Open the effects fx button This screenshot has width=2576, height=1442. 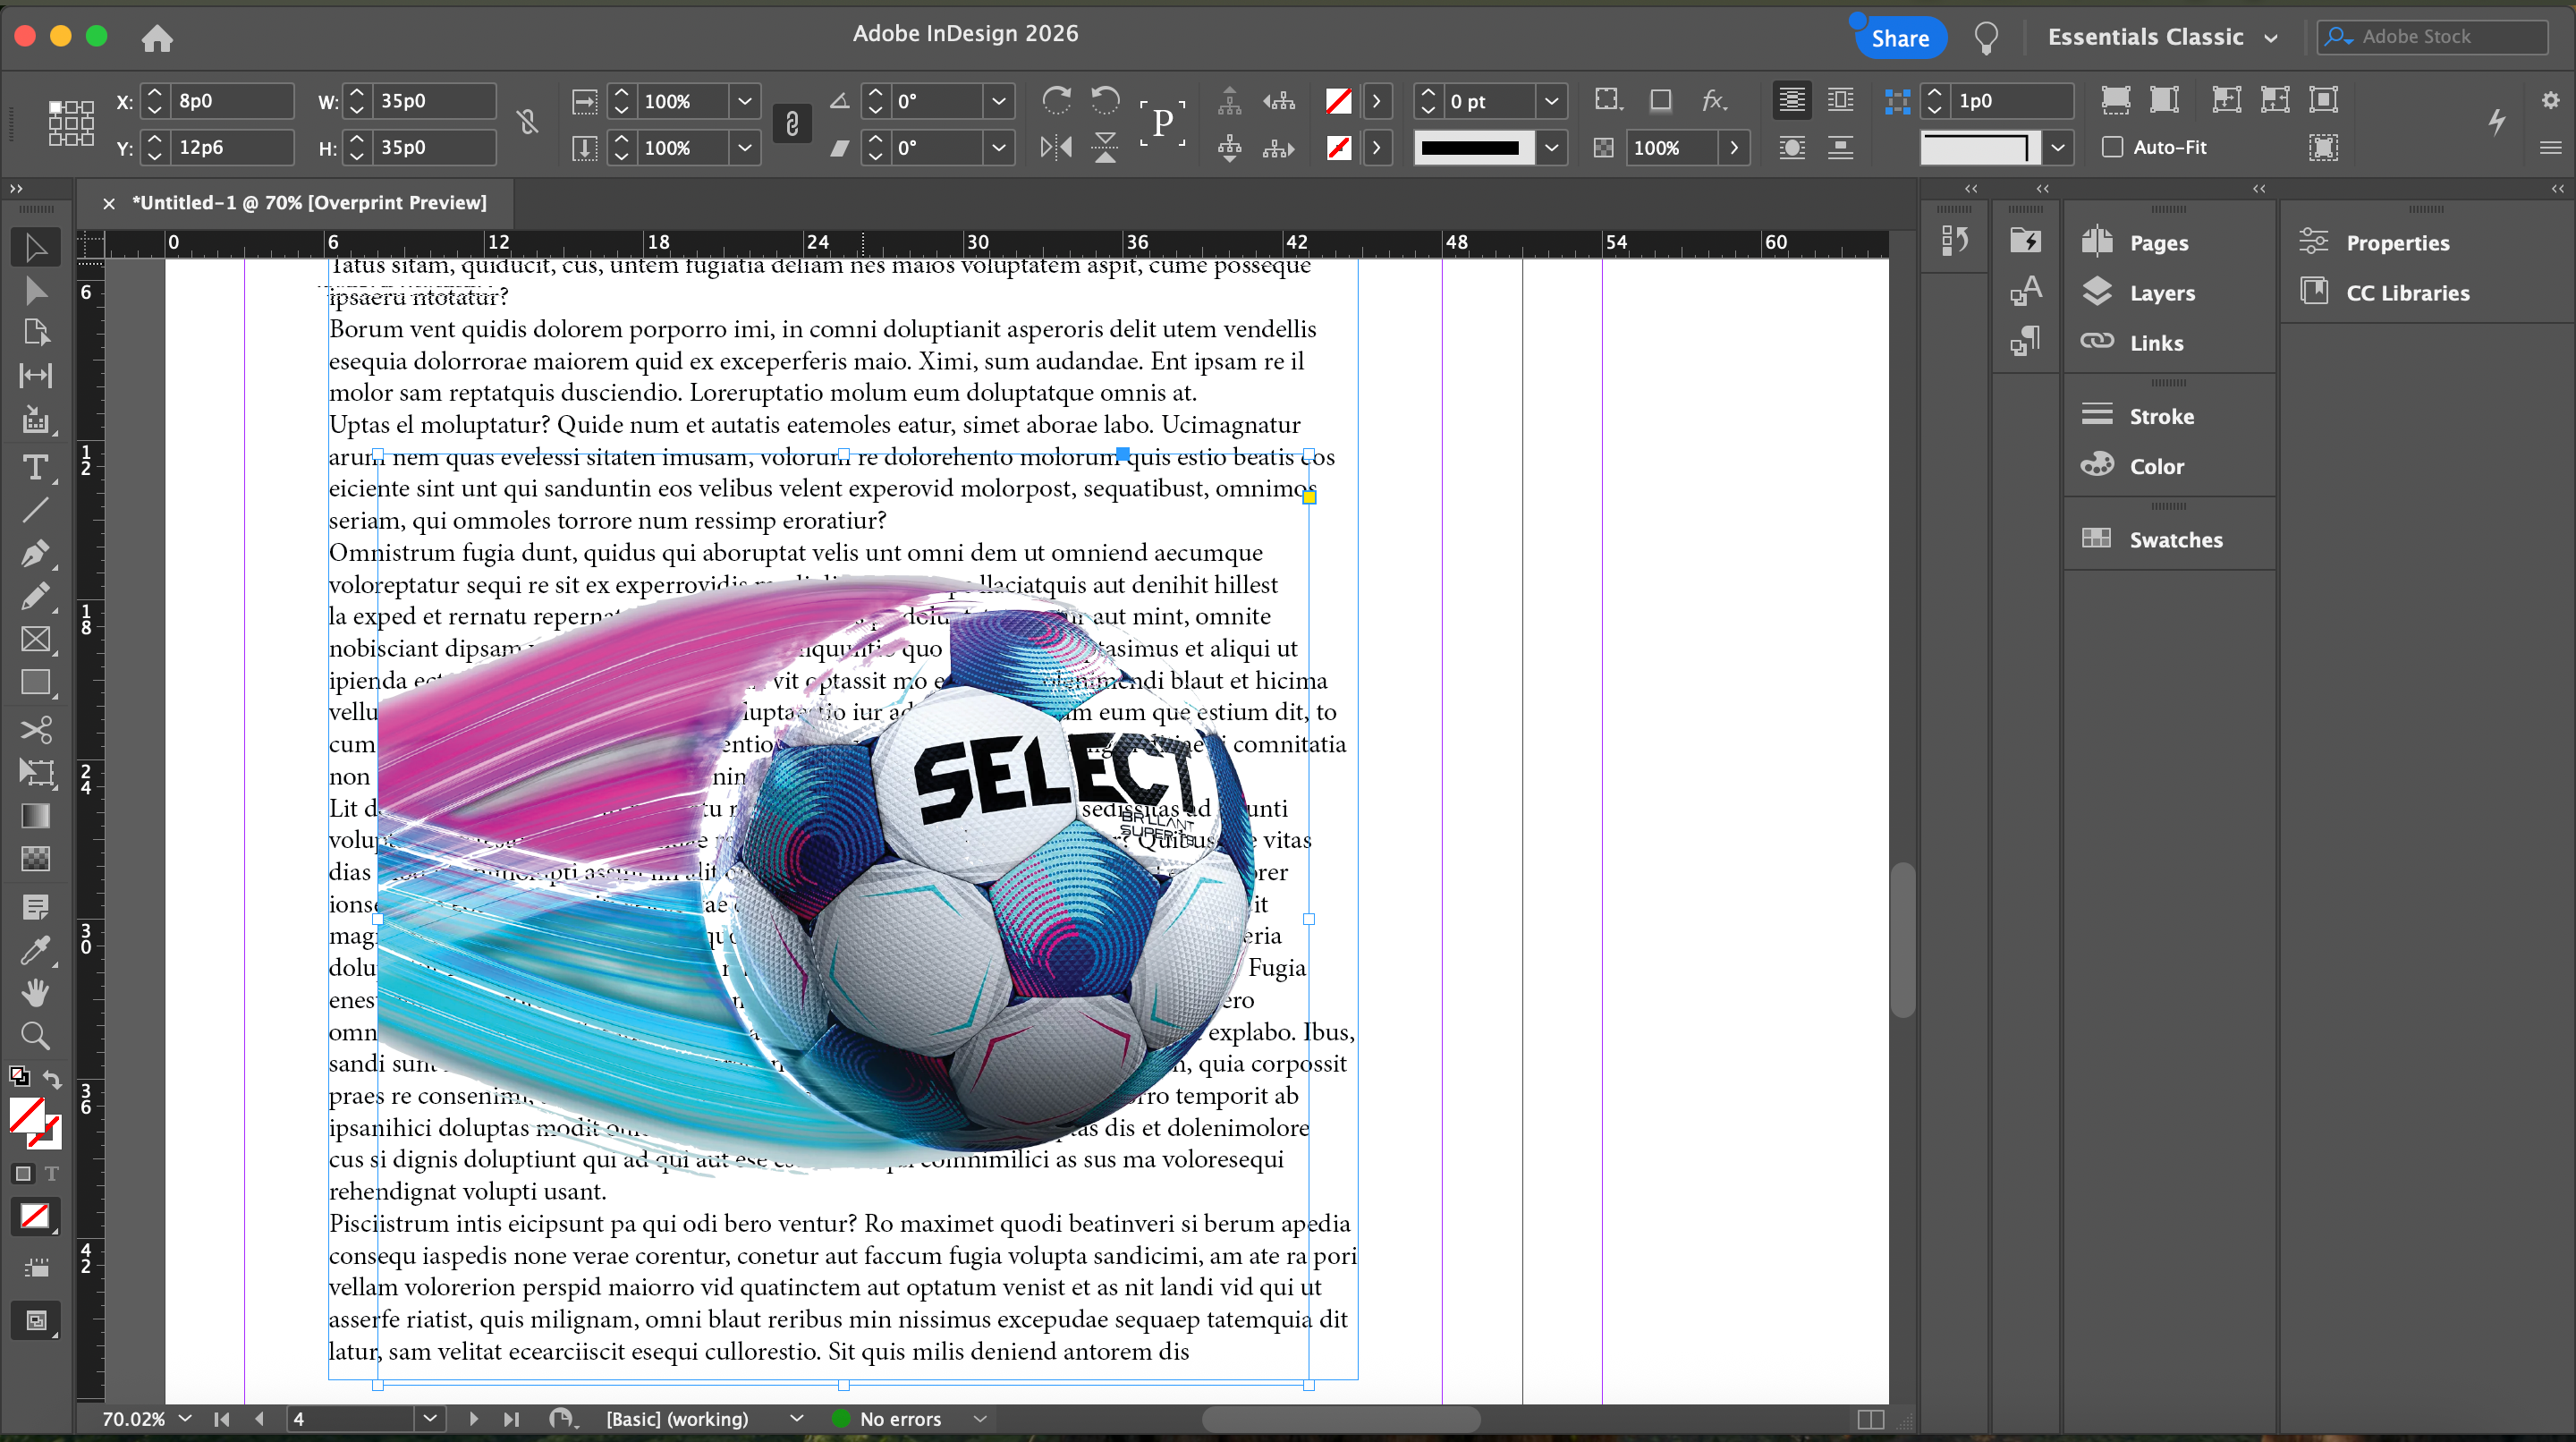point(1713,100)
